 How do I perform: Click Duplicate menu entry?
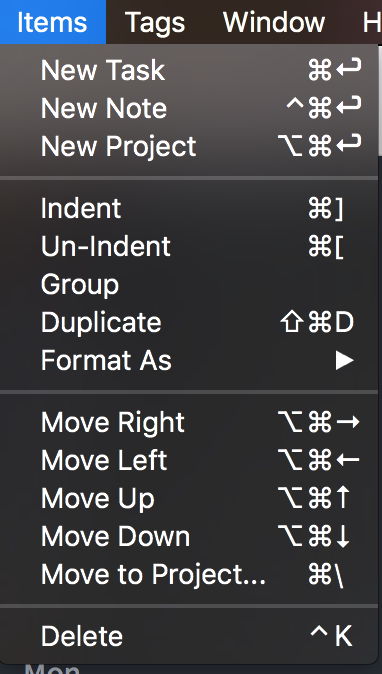tap(189, 322)
